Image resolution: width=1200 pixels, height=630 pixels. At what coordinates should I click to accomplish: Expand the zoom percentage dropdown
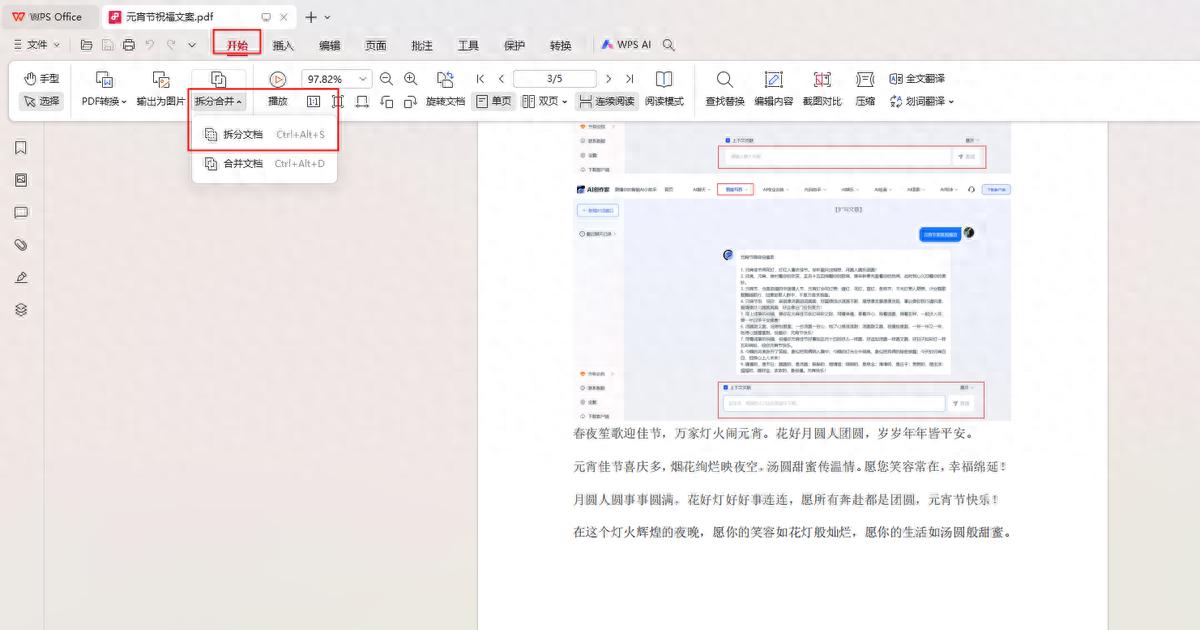click(362, 79)
